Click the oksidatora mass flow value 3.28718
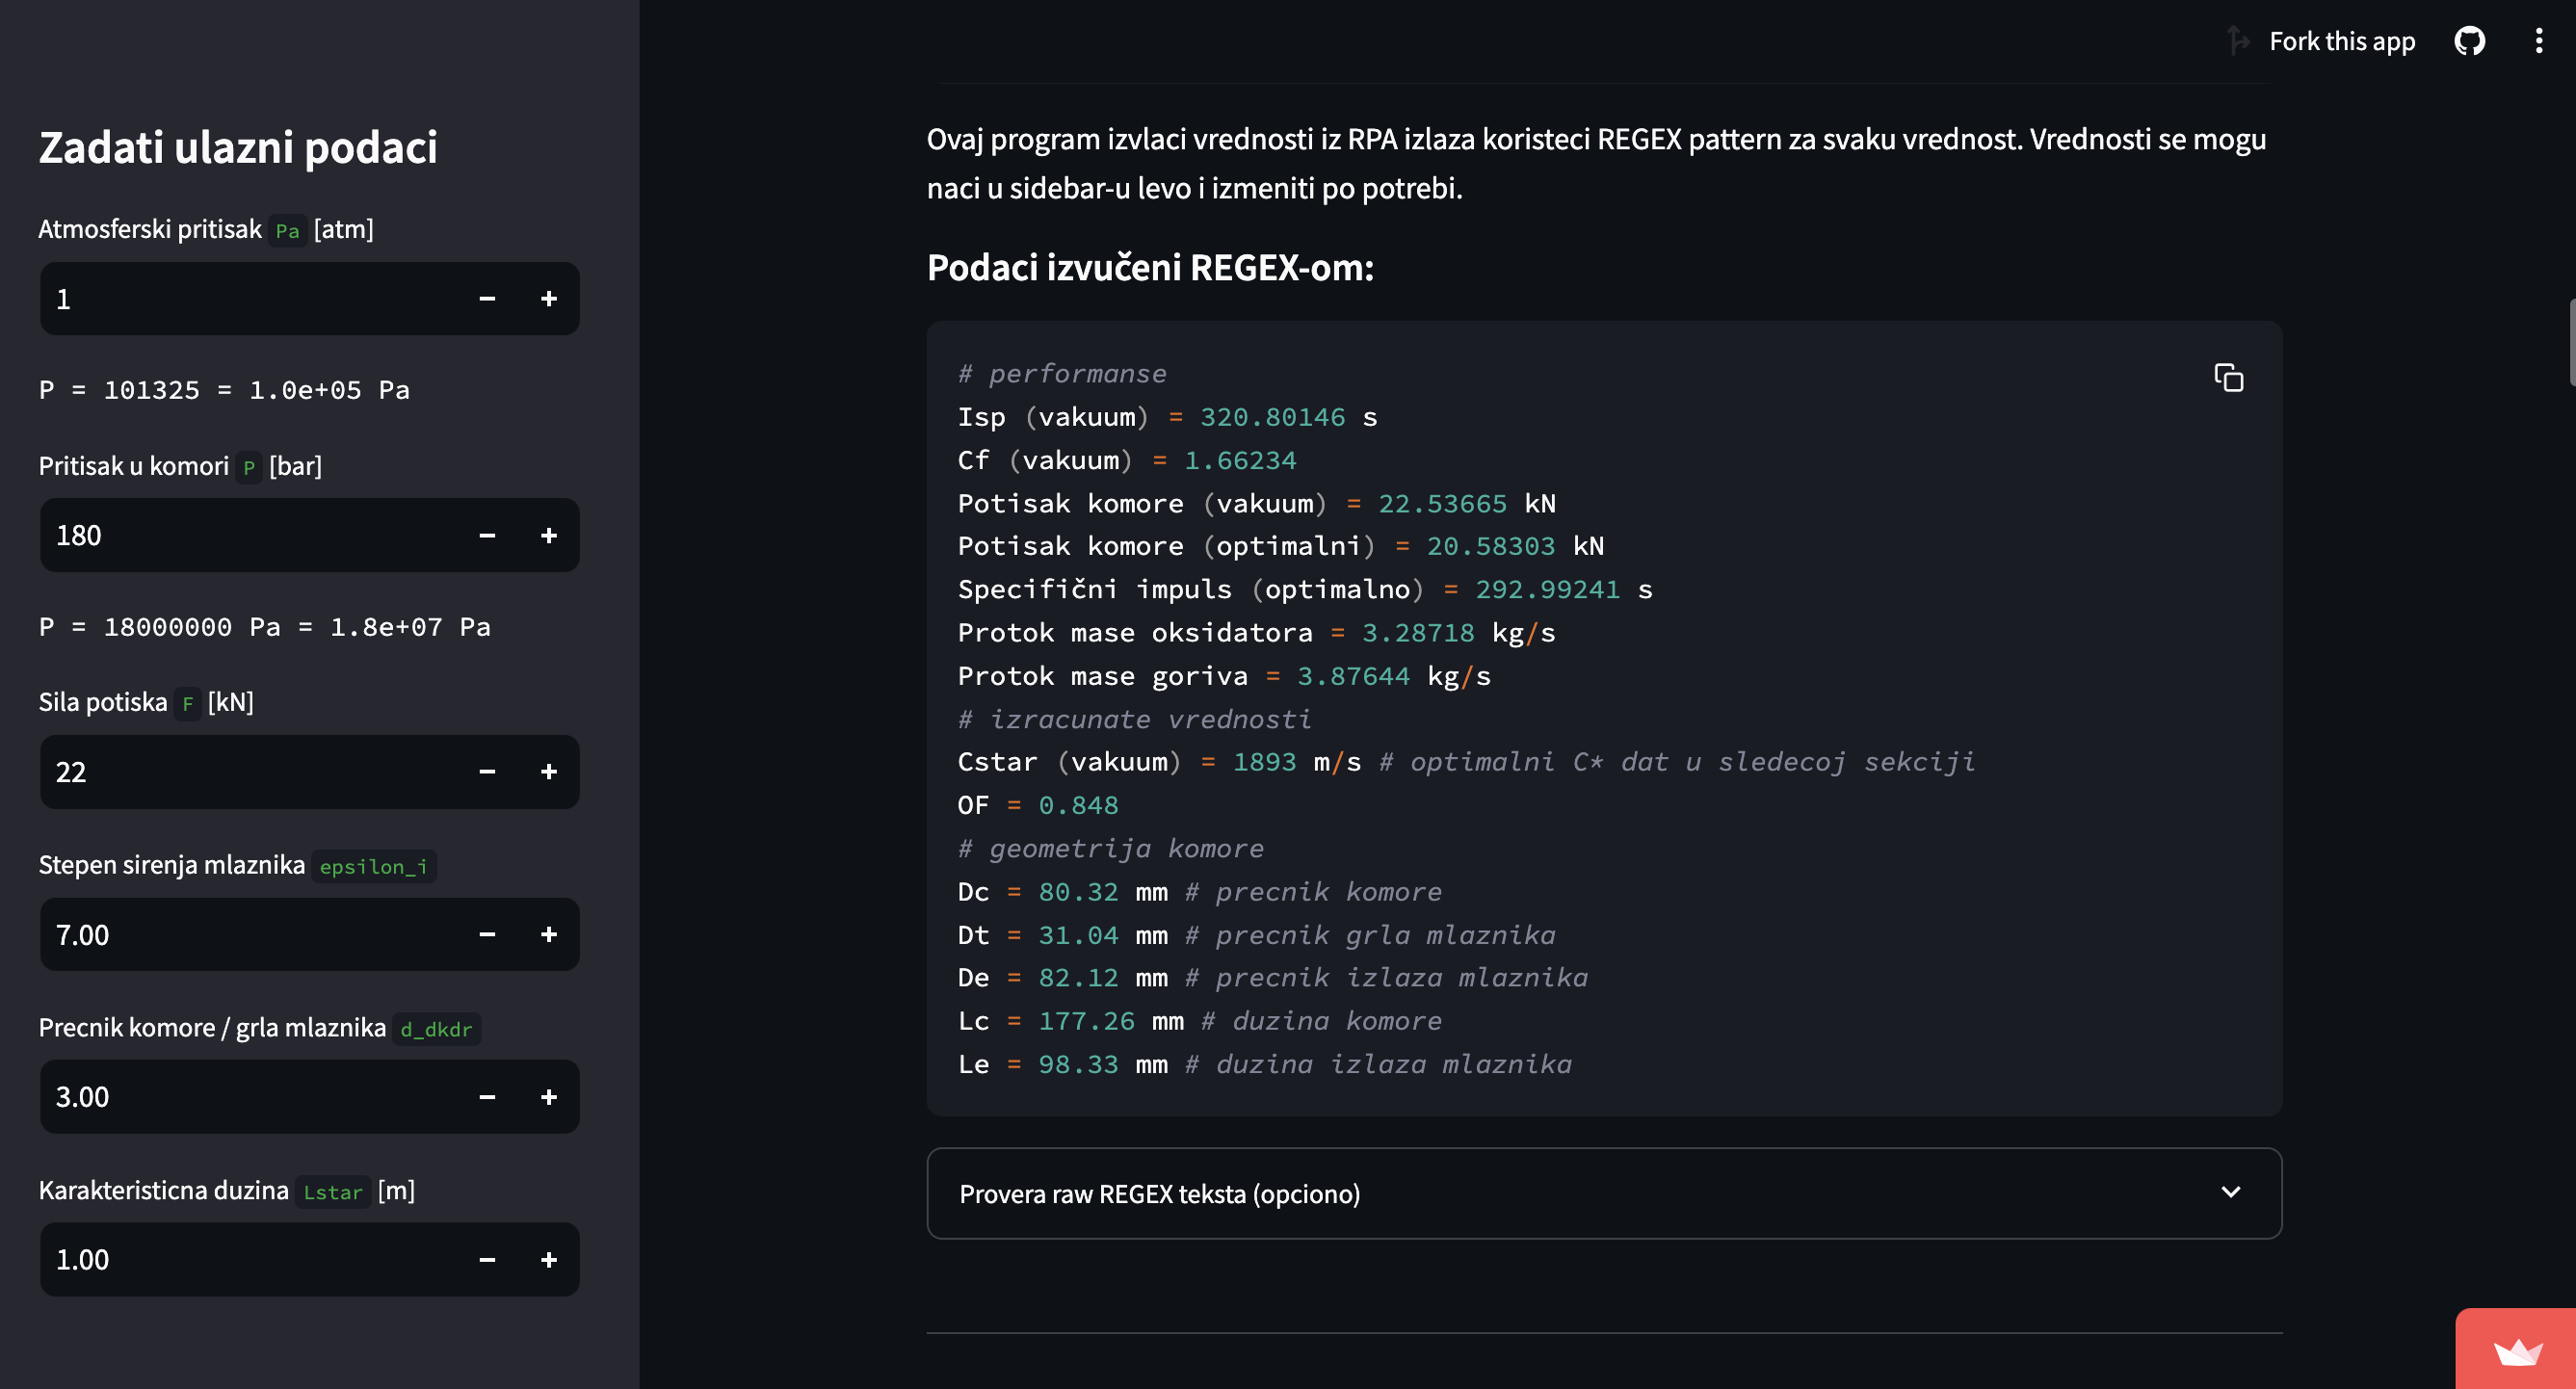Screen dimensions: 2576x1389 pos(1418,633)
